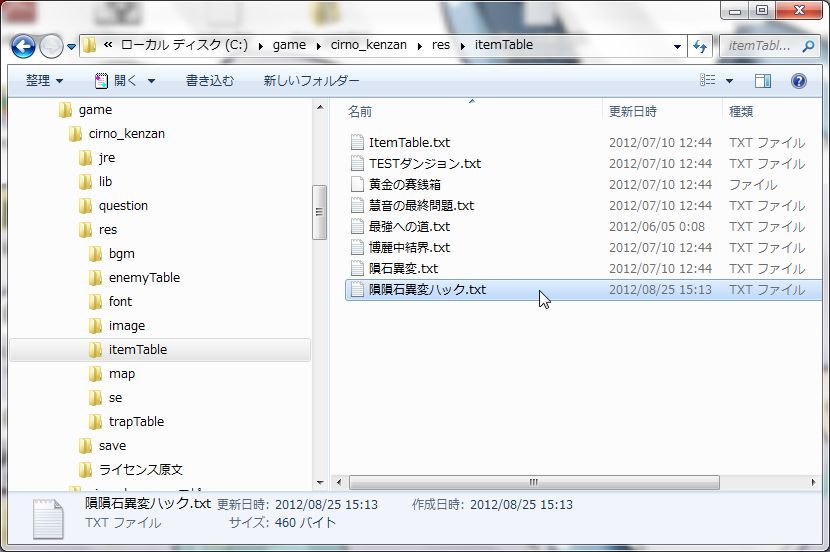
Task: Expand the arrow after the res breadcrumb
Action: coord(463,47)
